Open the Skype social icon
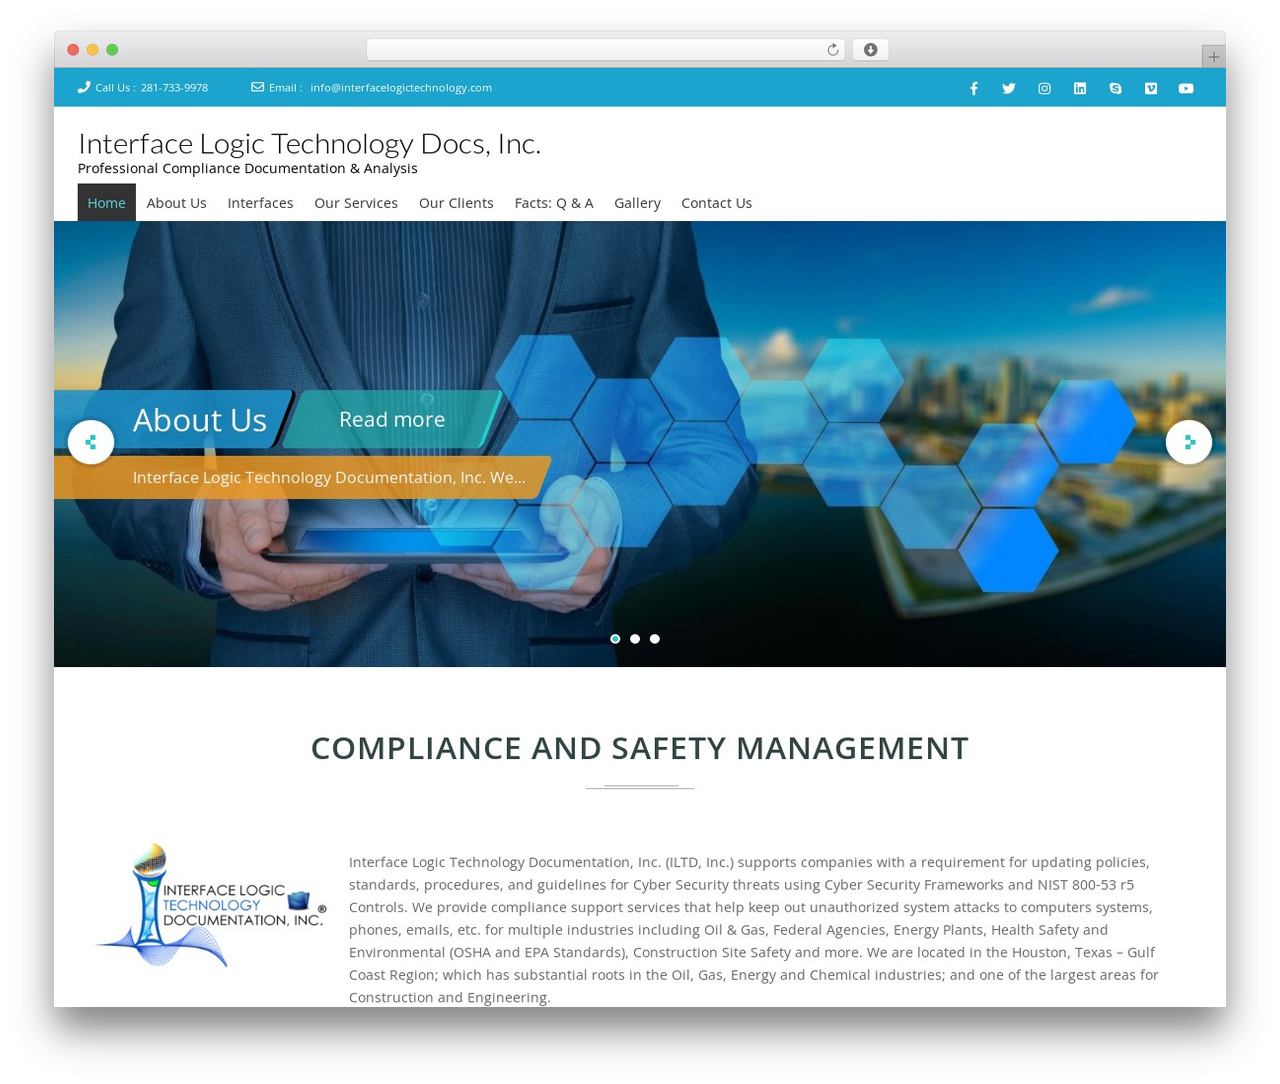 (1115, 88)
